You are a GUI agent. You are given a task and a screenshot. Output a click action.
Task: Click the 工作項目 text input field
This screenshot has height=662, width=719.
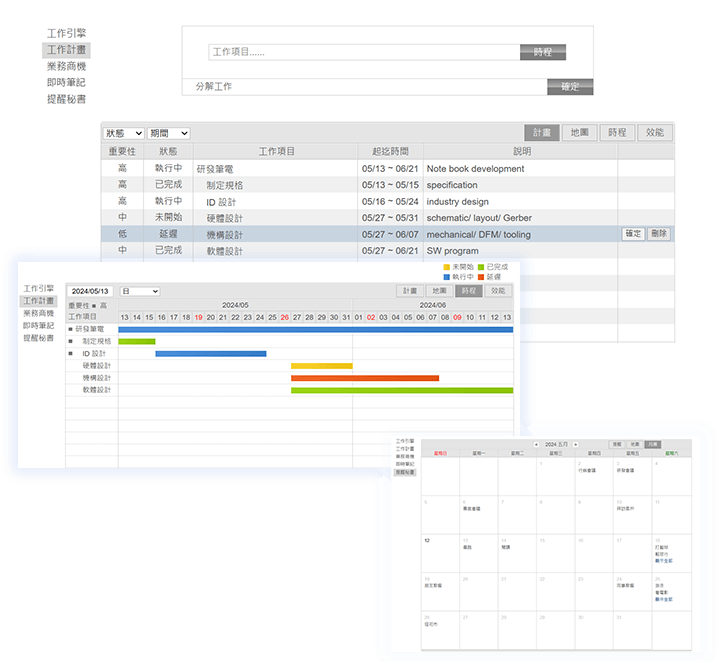(365, 52)
